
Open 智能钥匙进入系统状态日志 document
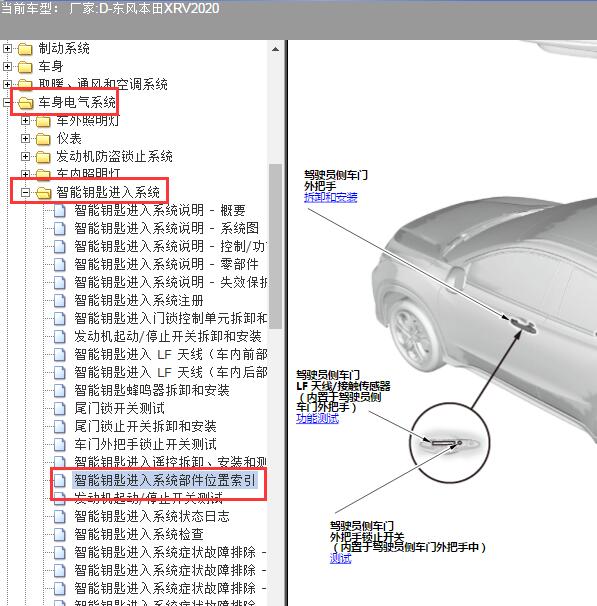(x=152, y=516)
